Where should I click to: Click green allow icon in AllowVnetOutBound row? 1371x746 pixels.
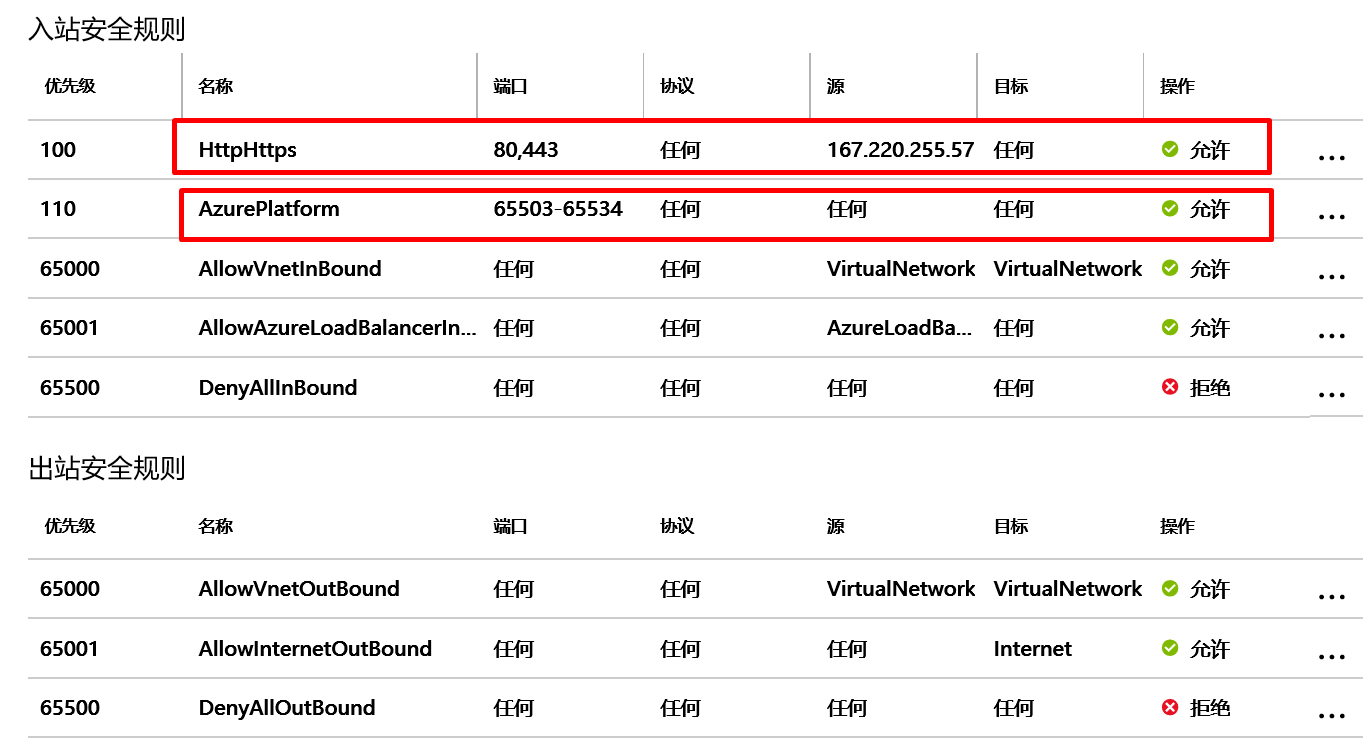(x=1169, y=589)
